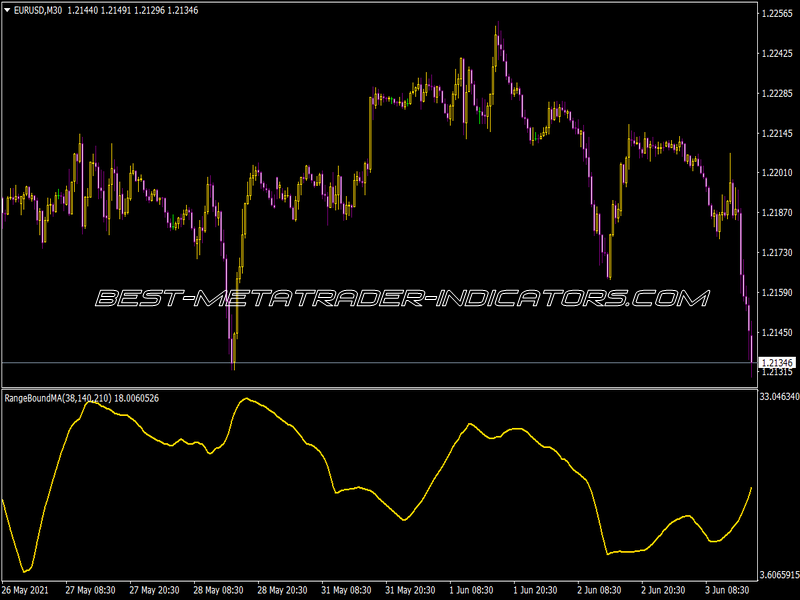Click the indicator scale minimum 3.606591
The height and width of the screenshot is (600, 800).
tap(780, 575)
